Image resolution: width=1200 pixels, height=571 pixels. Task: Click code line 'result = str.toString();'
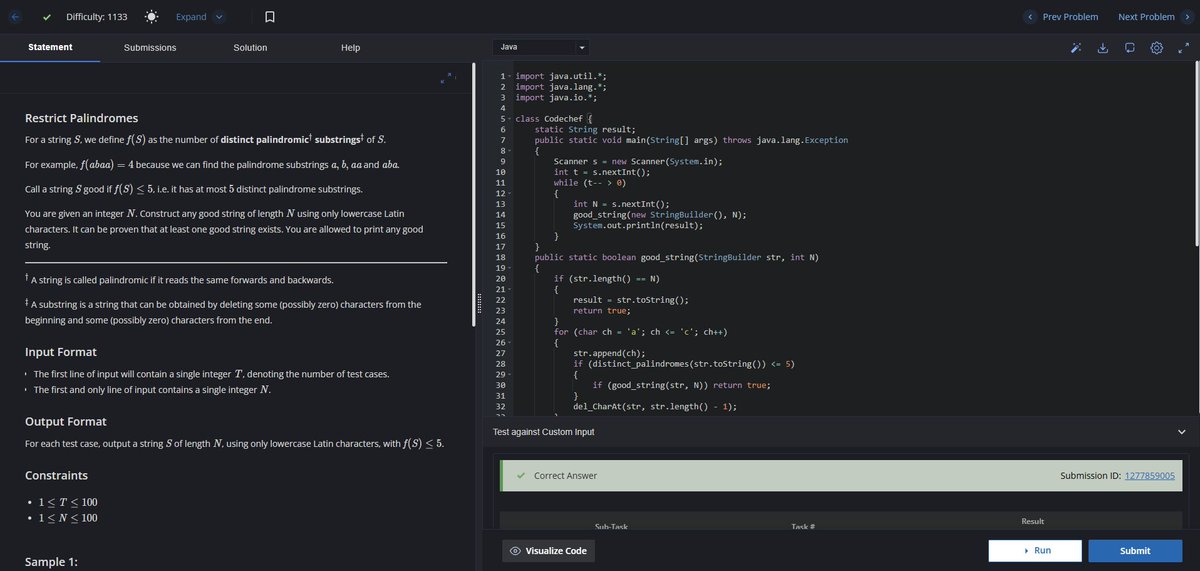[631, 300]
